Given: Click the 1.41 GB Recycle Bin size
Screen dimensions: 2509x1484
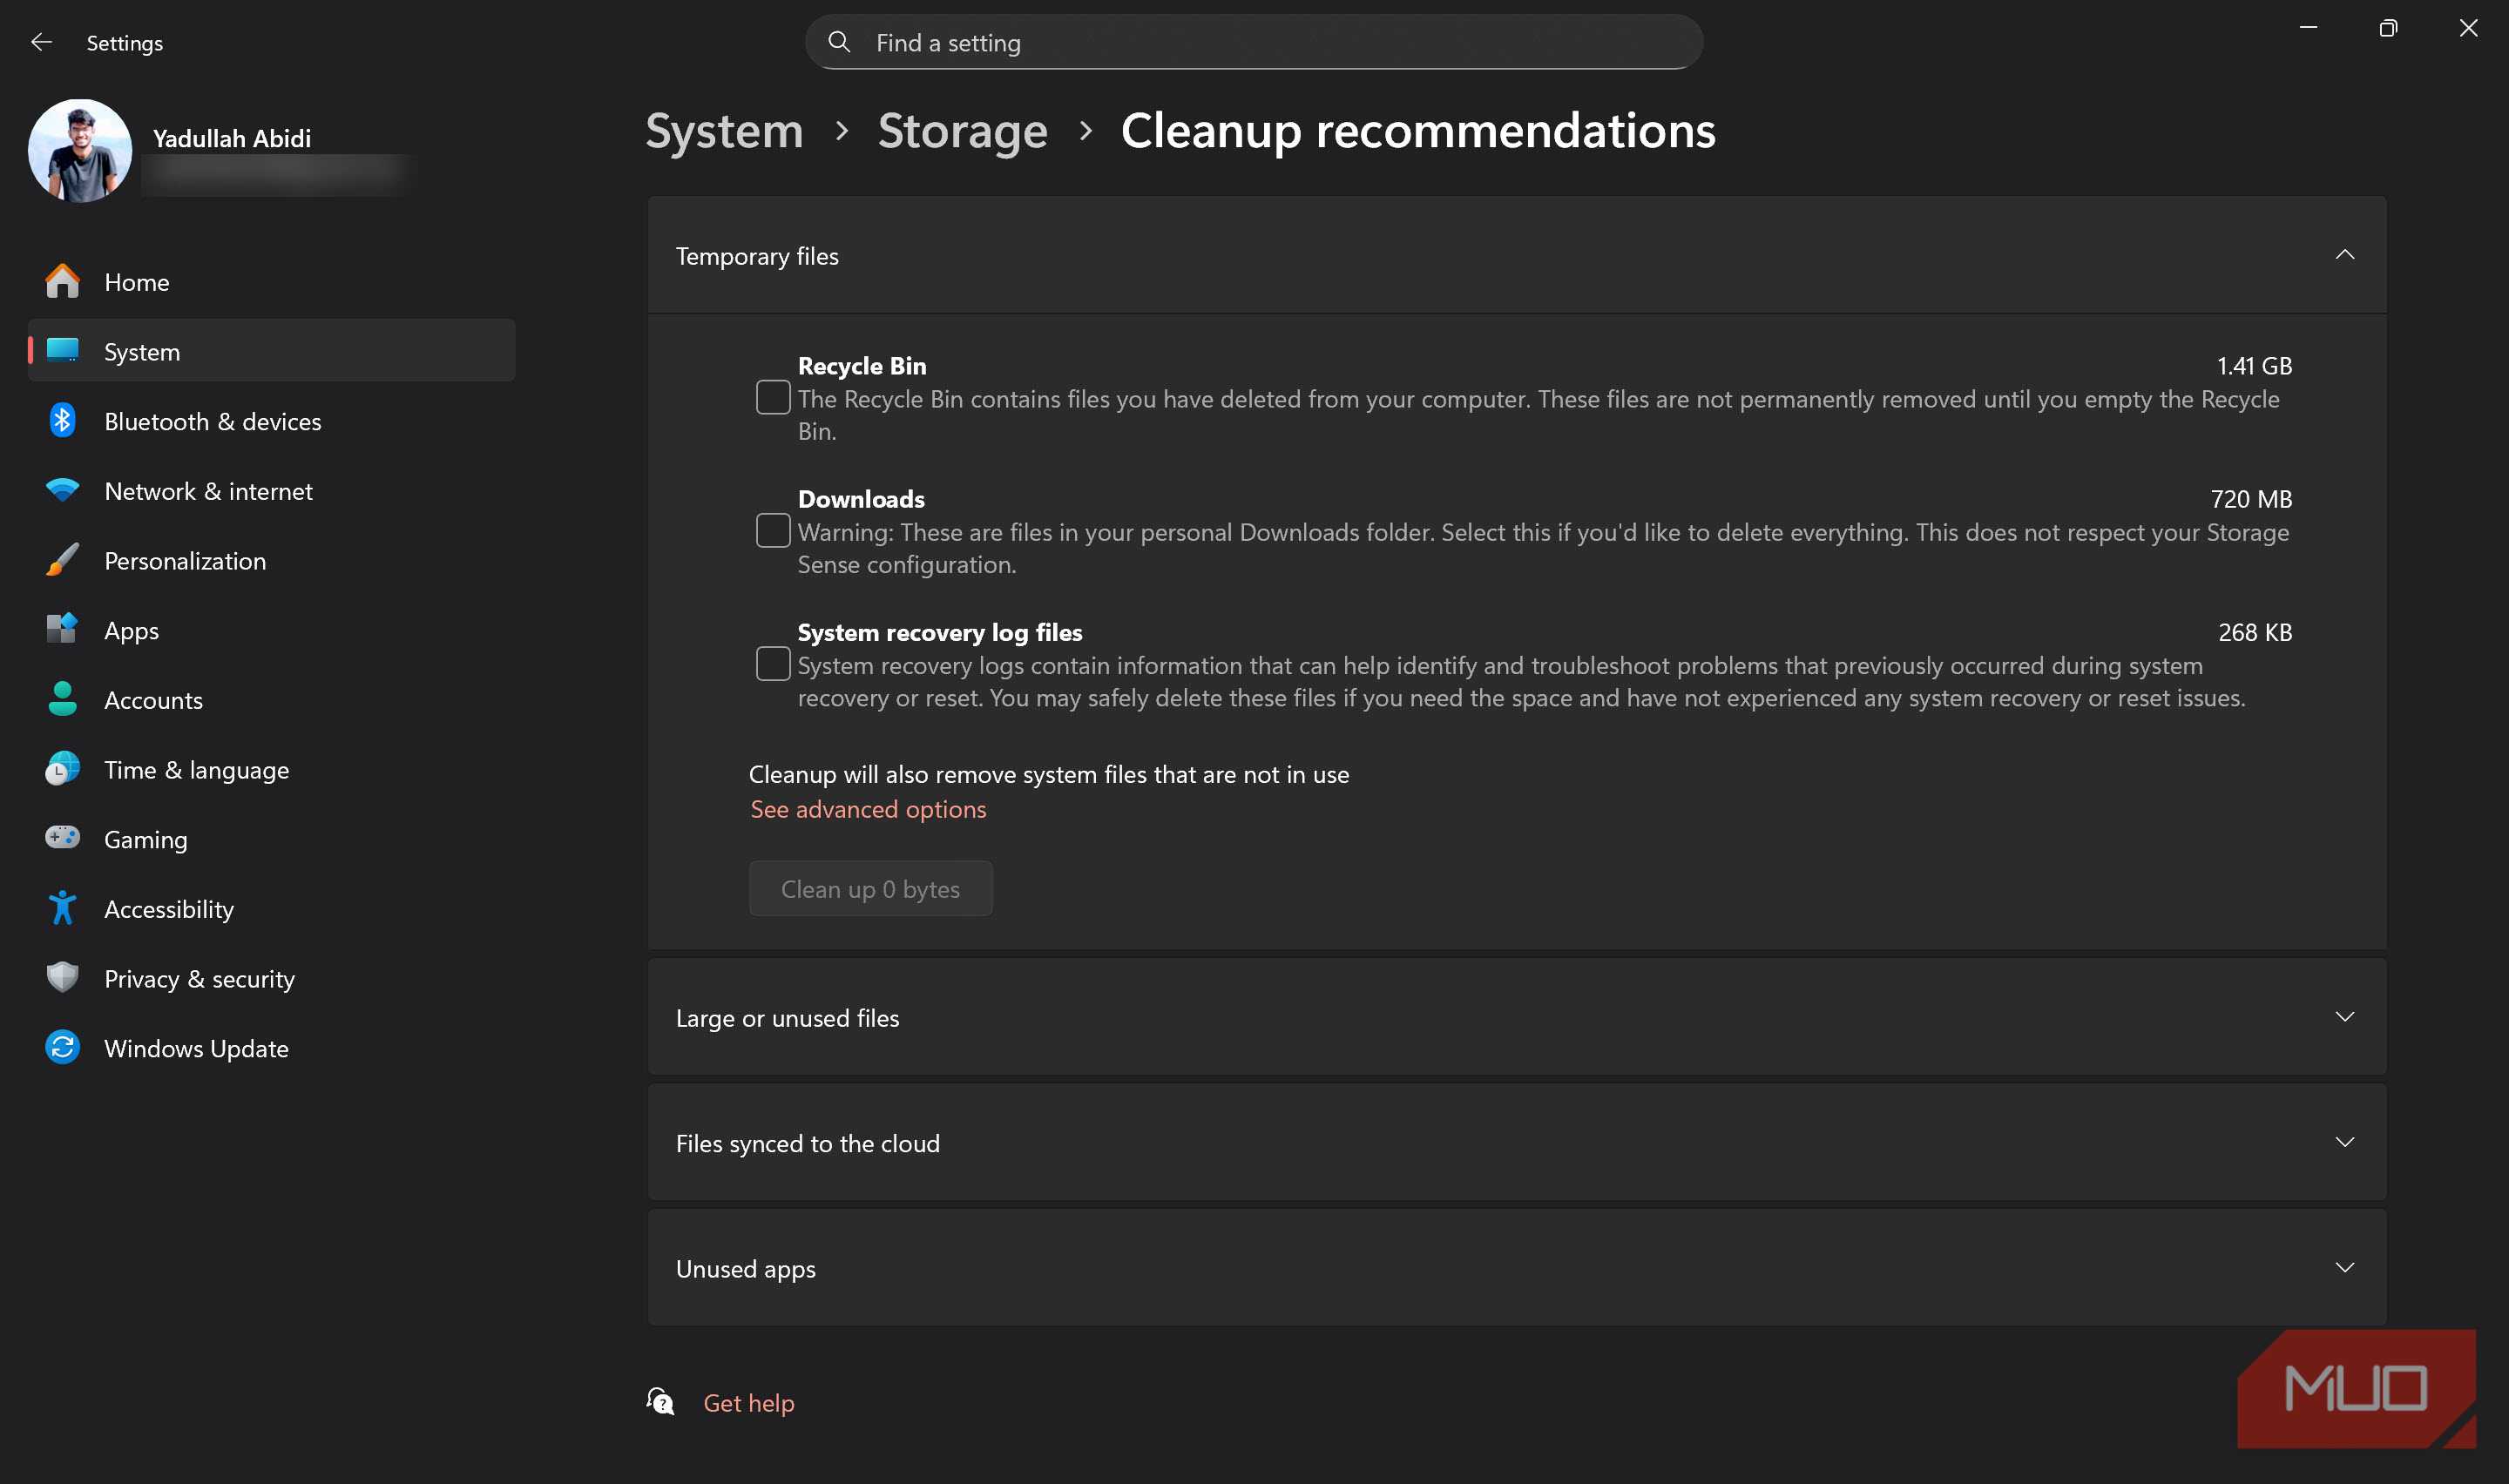Looking at the screenshot, I should (x=2254, y=366).
